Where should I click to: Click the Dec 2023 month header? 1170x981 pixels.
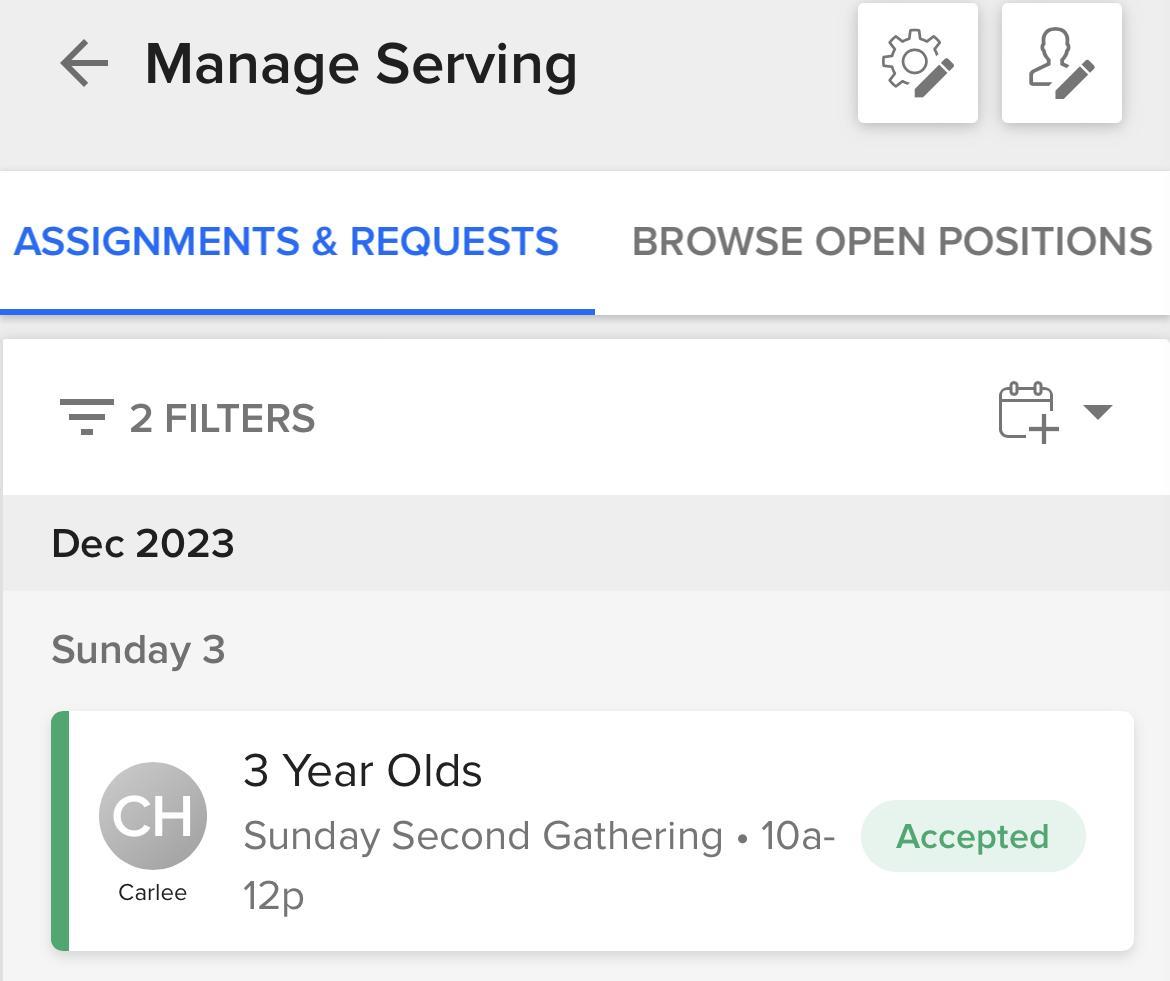(143, 544)
